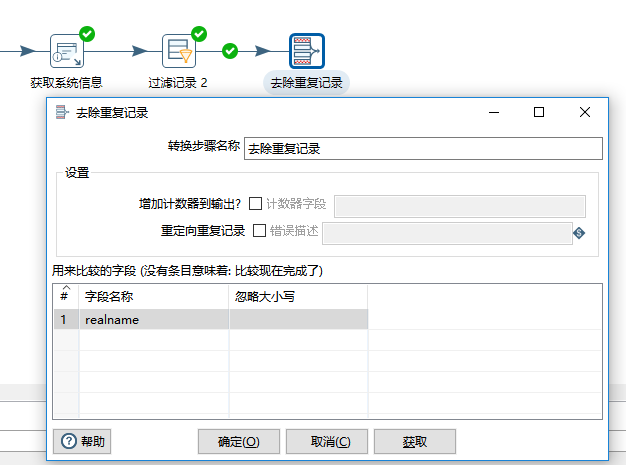Click 忽略大小写 cell in row 1
626x465 pixels.
[298, 320]
